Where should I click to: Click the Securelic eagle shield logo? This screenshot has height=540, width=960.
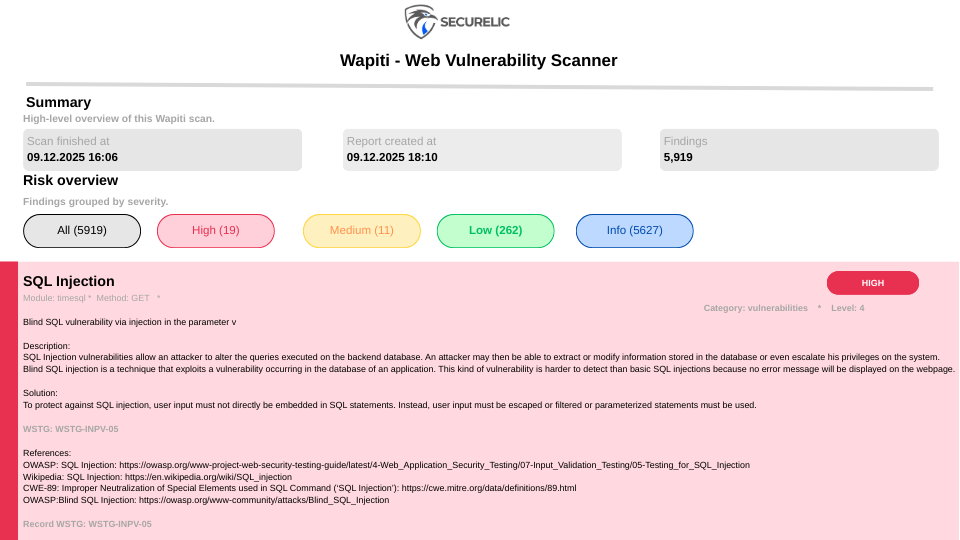pyautogui.click(x=421, y=21)
